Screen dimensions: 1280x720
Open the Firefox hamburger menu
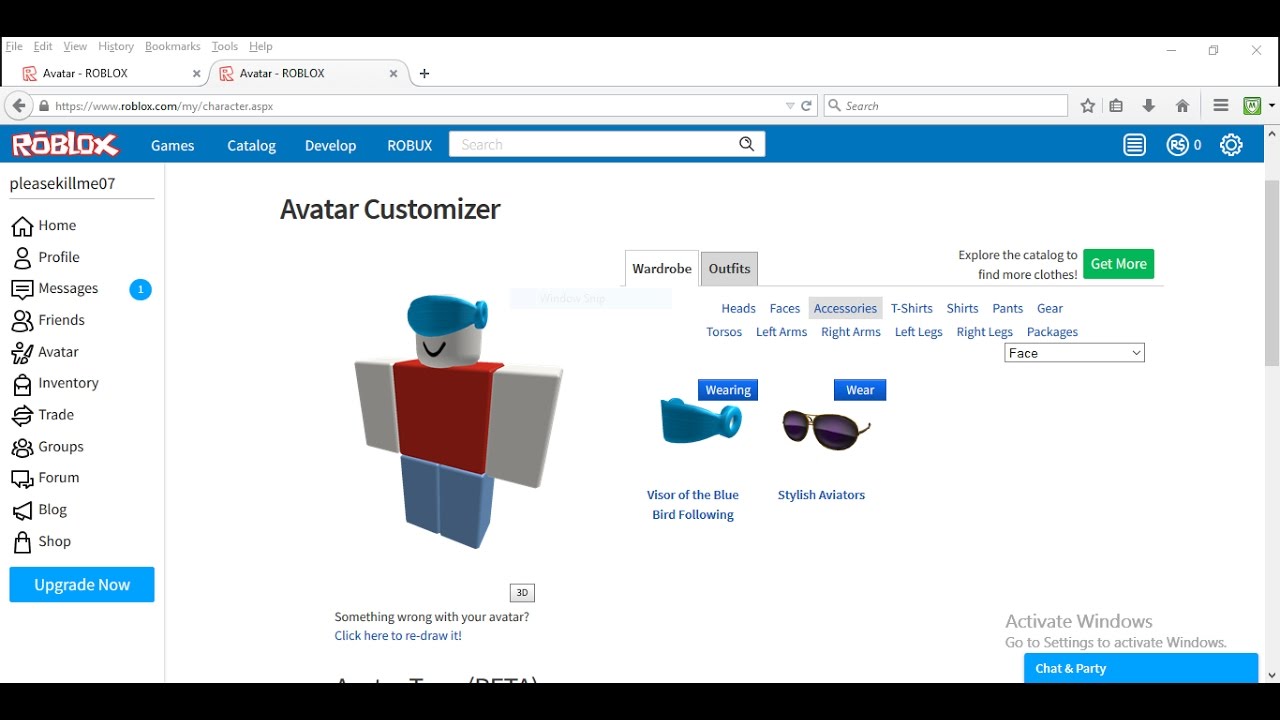tap(1220, 106)
